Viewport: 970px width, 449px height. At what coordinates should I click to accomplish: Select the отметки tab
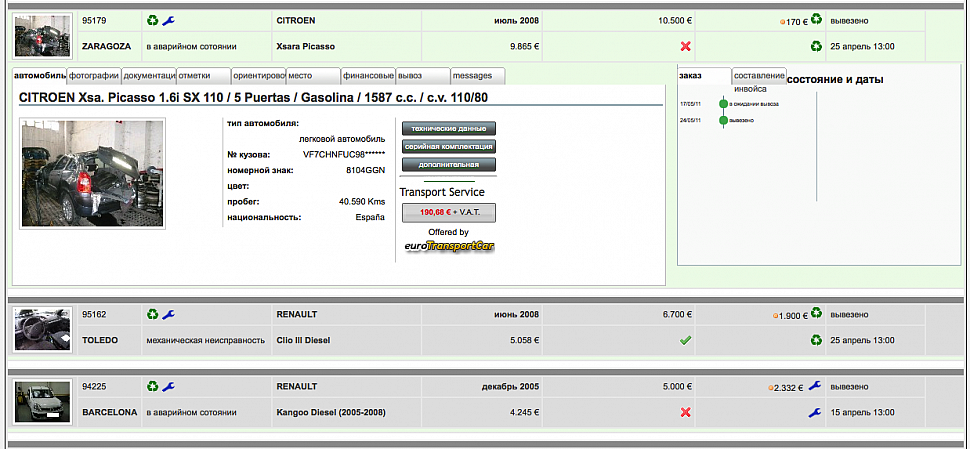[204, 75]
